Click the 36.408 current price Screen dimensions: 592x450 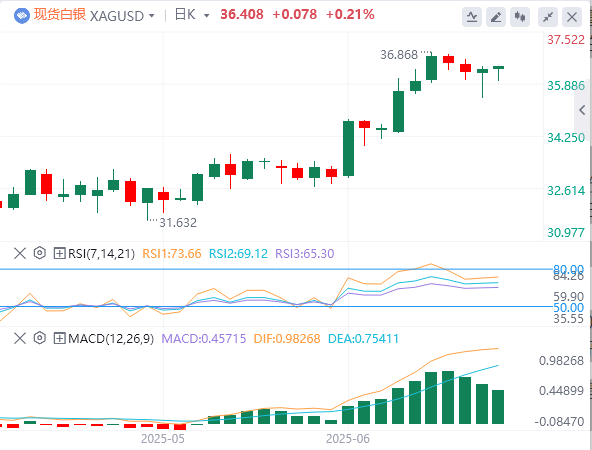tap(242, 15)
